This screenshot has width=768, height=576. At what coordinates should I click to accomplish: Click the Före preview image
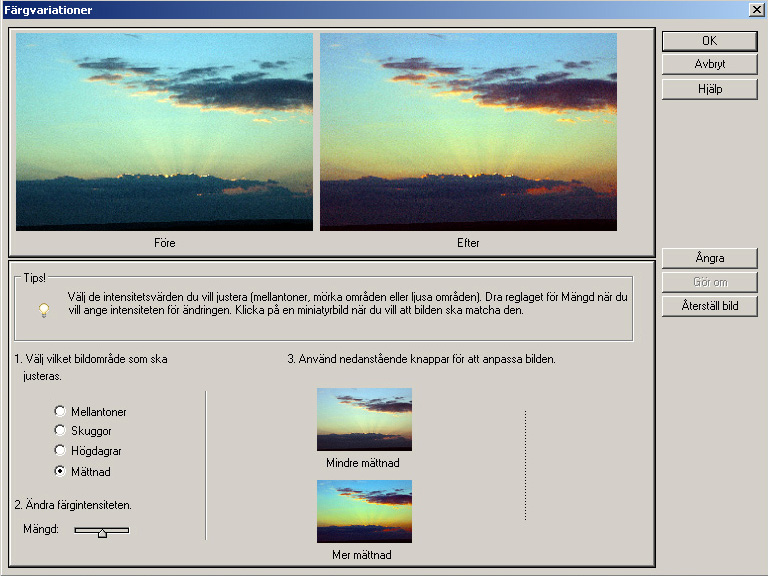pyautogui.click(x=164, y=132)
